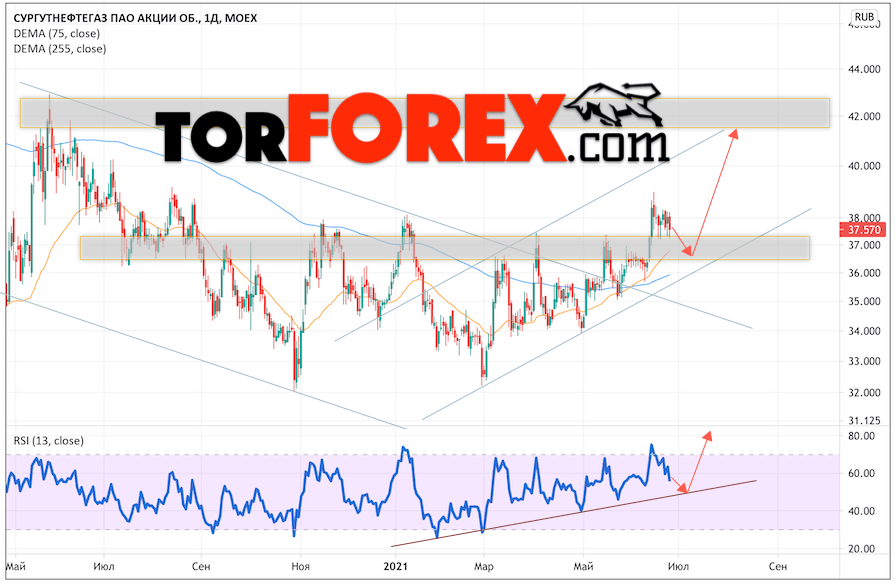Click the RUB currency badge
The image size is (896, 584).
coord(864,17)
